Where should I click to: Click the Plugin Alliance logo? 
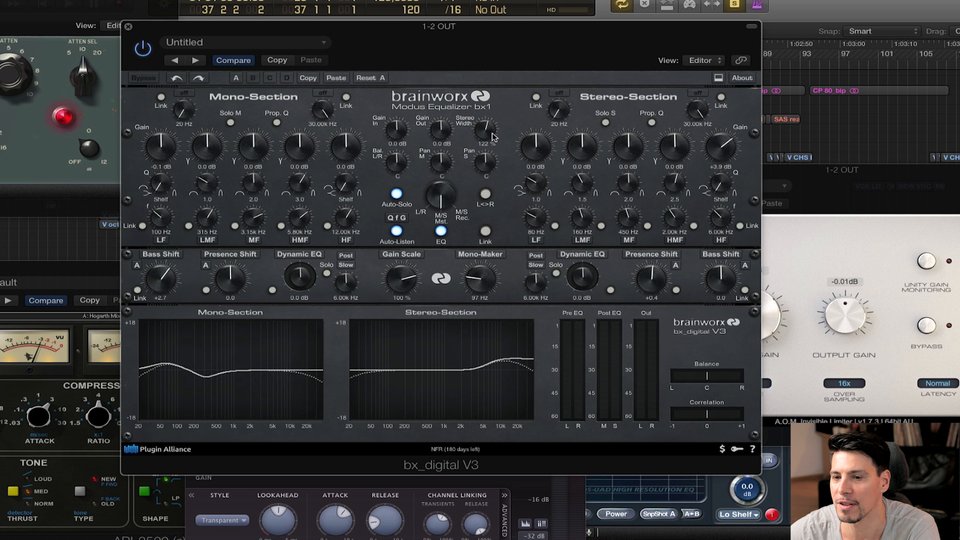click(158, 449)
